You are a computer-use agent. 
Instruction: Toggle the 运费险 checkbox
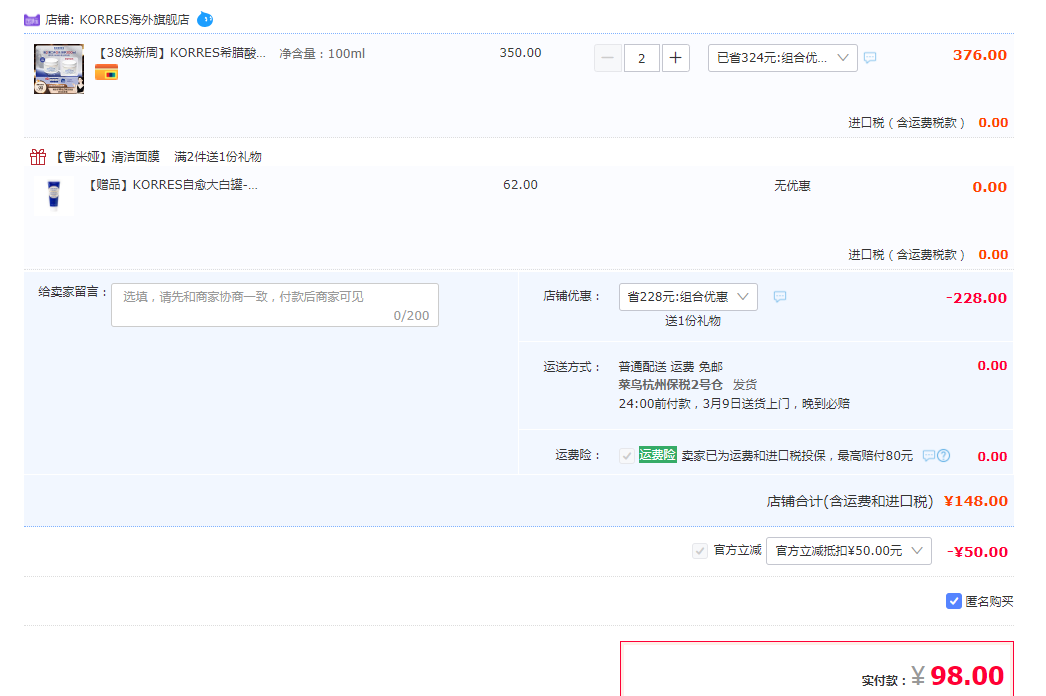(626, 456)
